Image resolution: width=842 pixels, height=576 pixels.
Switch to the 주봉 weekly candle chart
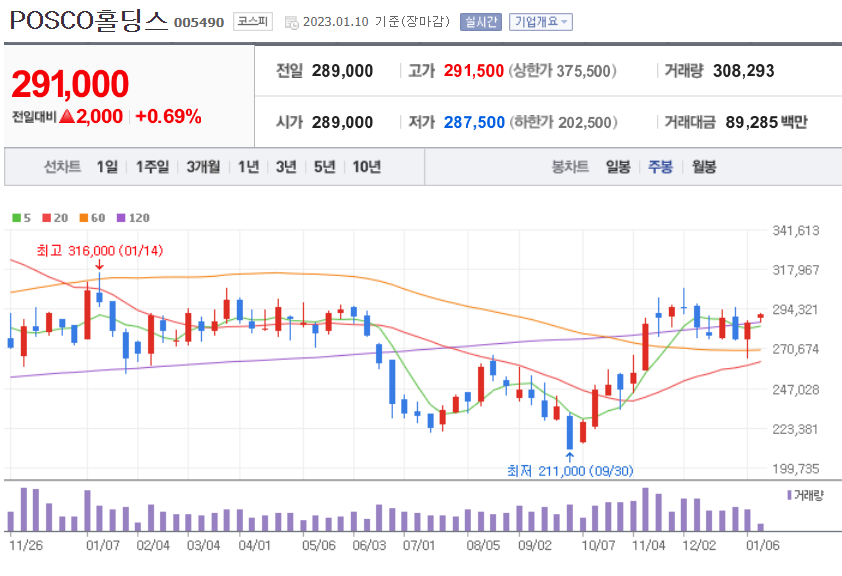pyautogui.click(x=660, y=167)
